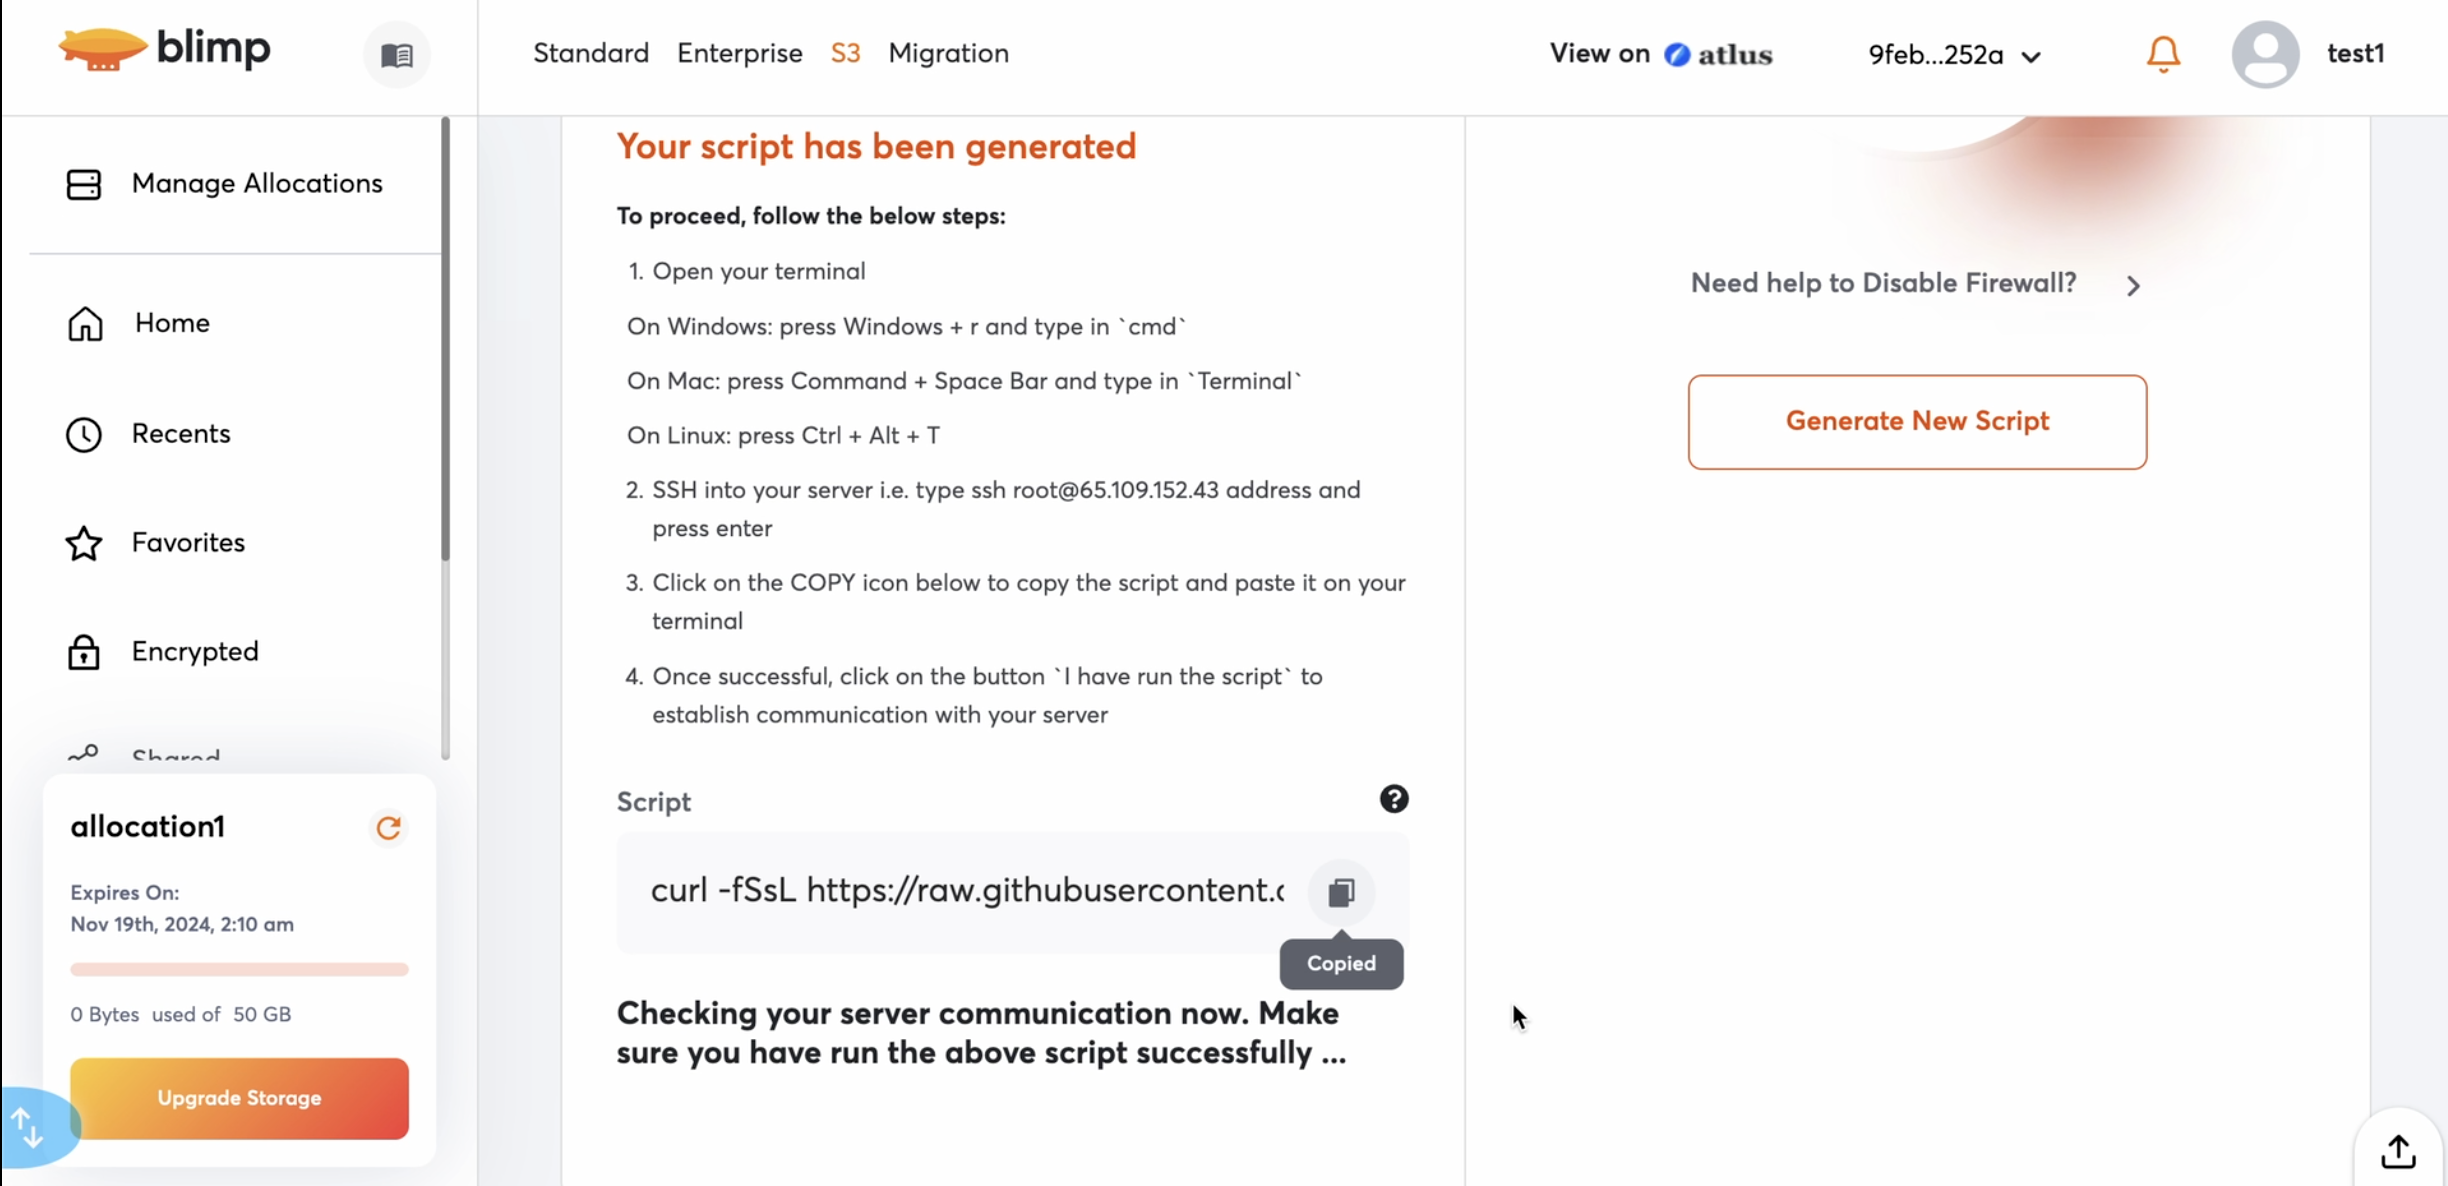
Task: Click Generate New Script button
Action: [1916, 421]
